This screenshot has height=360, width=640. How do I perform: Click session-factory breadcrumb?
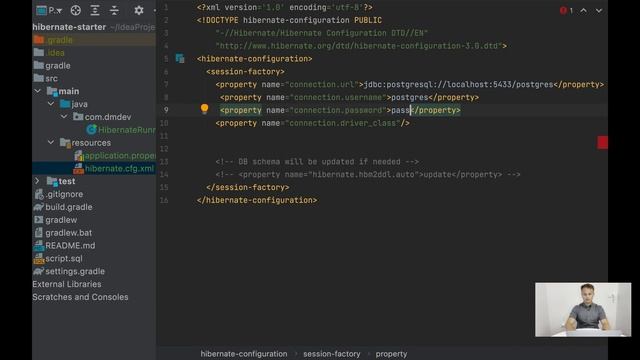[331, 354]
